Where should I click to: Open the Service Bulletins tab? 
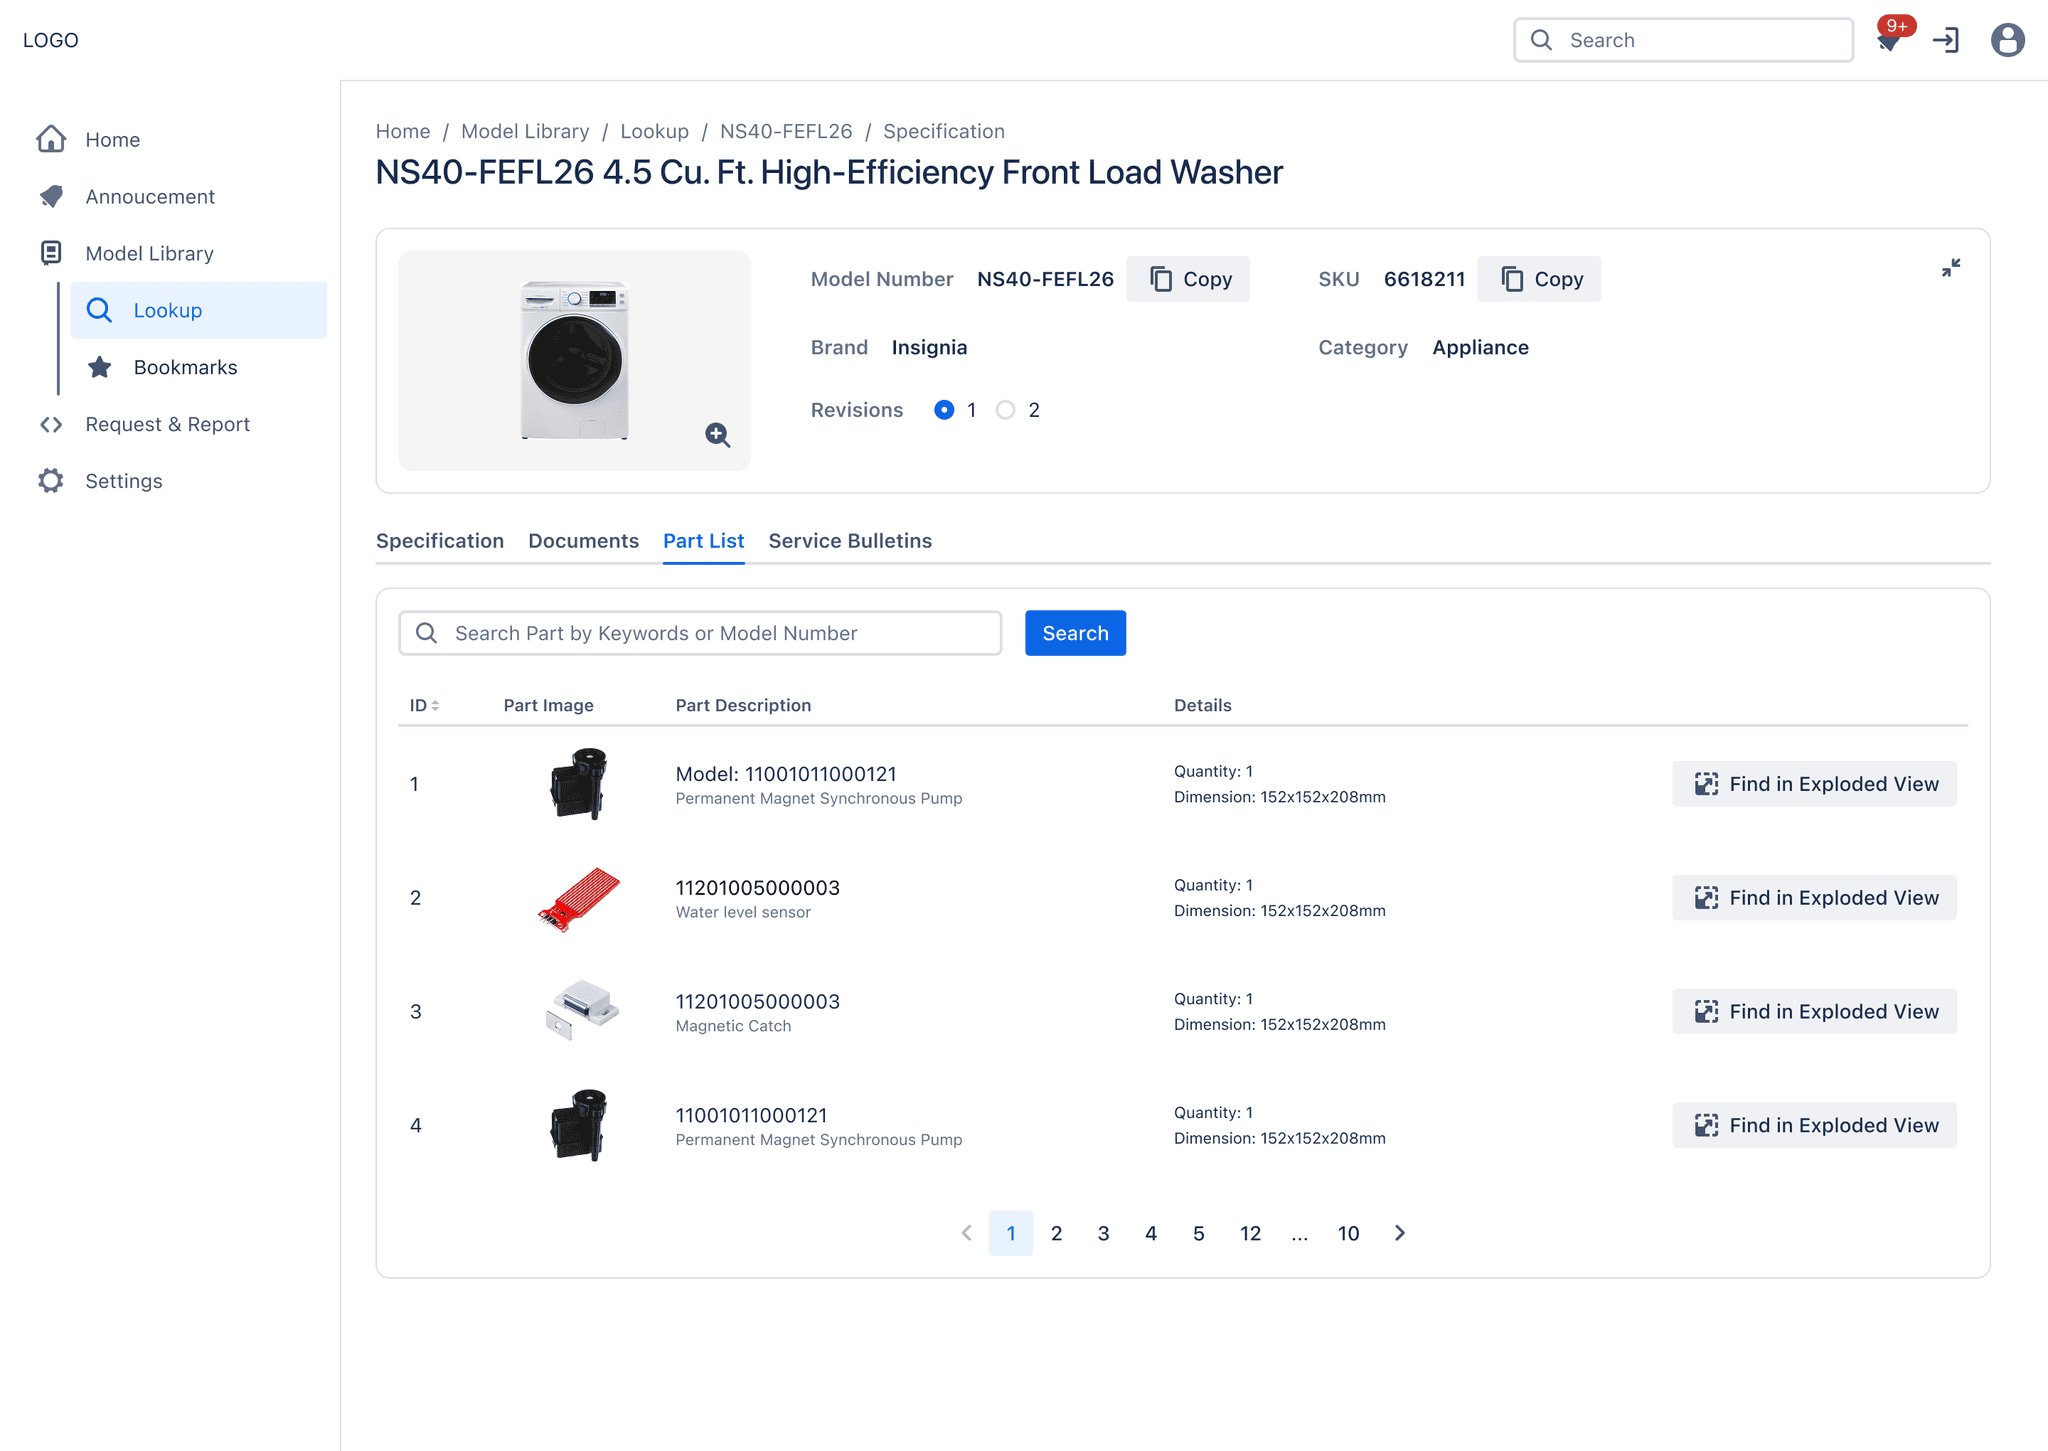coord(850,541)
